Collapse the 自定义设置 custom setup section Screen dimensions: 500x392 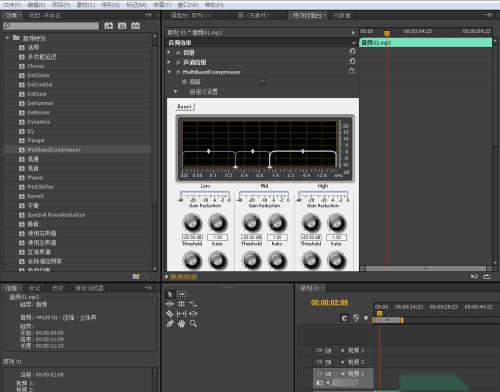pyautogui.click(x=175, y=91)
